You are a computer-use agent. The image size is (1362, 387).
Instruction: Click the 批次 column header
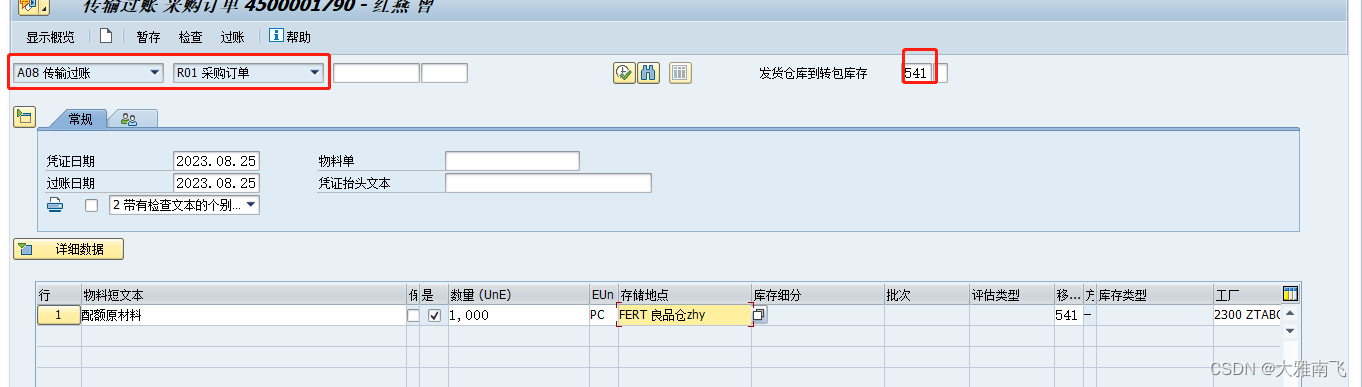tap(926, 295)
